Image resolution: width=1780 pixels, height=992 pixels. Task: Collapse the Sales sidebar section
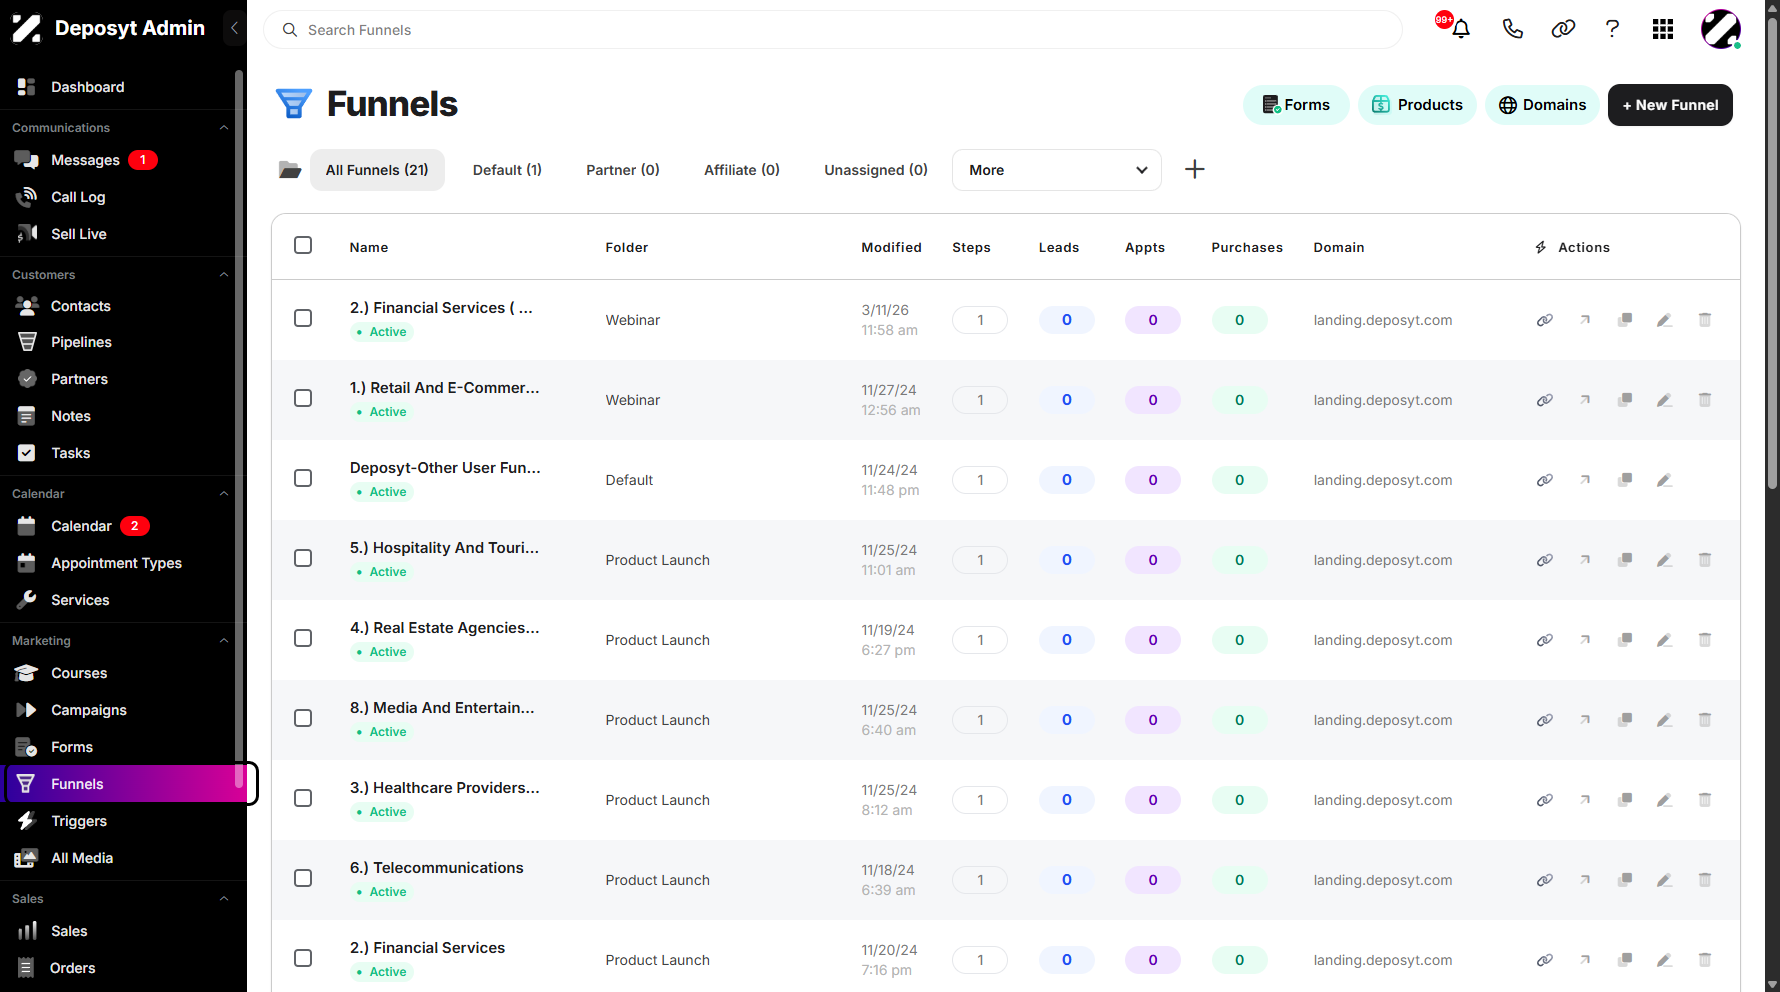point(224,899)
